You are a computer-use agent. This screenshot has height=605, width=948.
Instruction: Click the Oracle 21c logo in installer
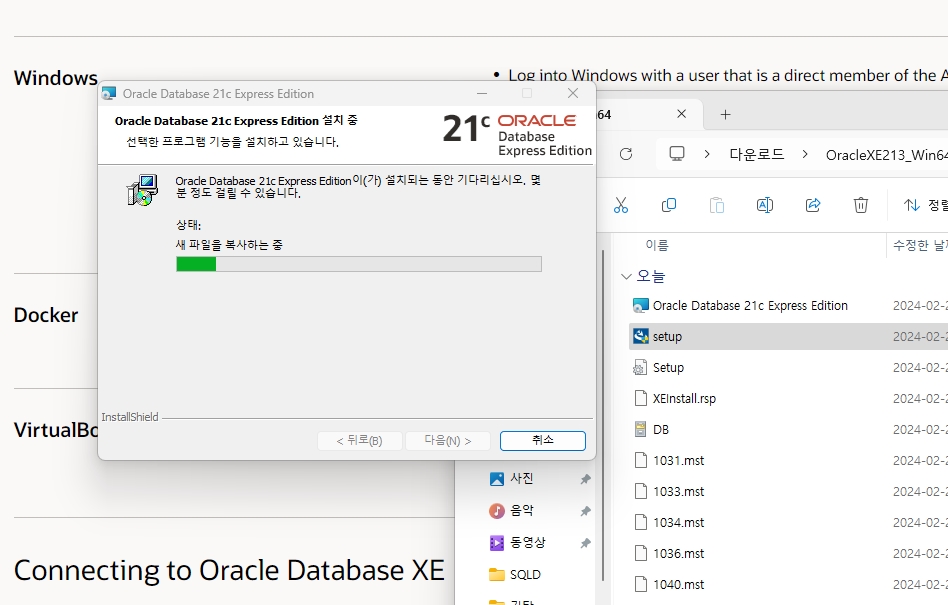click(517, 135)
